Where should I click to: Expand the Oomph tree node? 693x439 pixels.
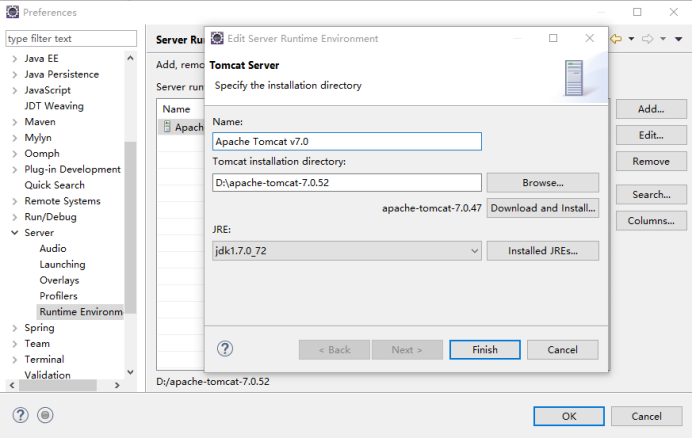coord(15,154)
